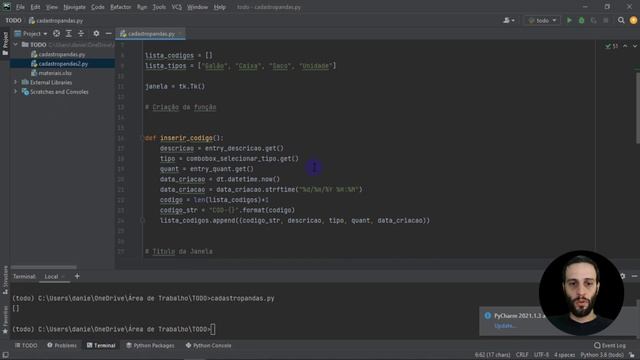Expand the External Libraries node
This screenshot has height=360, width=640.
click(16, 82)
